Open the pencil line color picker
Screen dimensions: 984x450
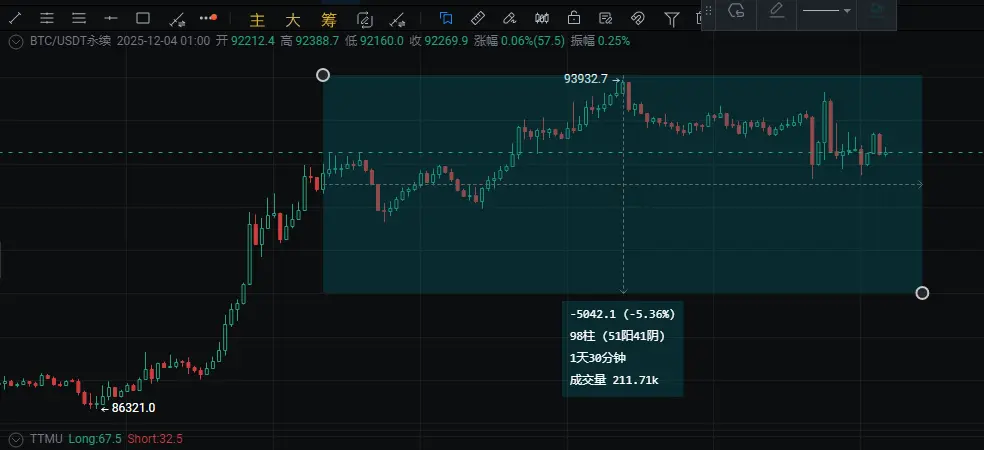click(776, 11)
